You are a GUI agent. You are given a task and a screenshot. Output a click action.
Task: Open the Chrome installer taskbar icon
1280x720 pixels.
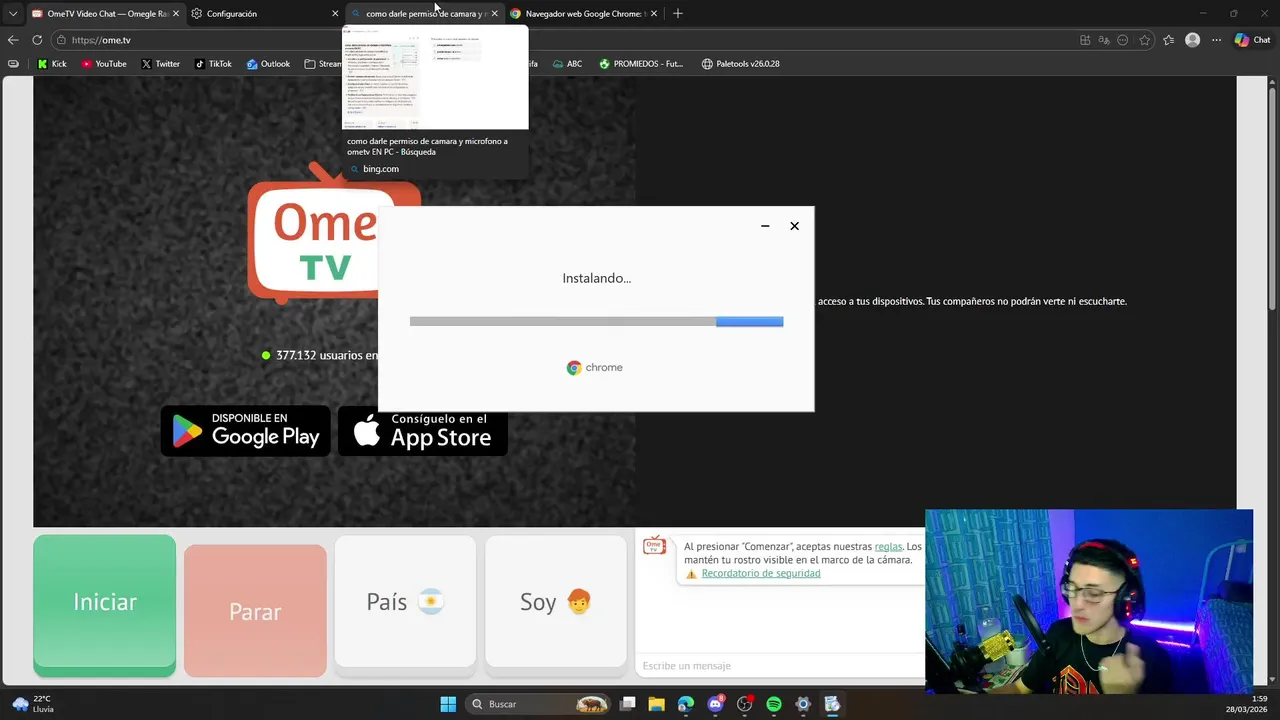832,704
